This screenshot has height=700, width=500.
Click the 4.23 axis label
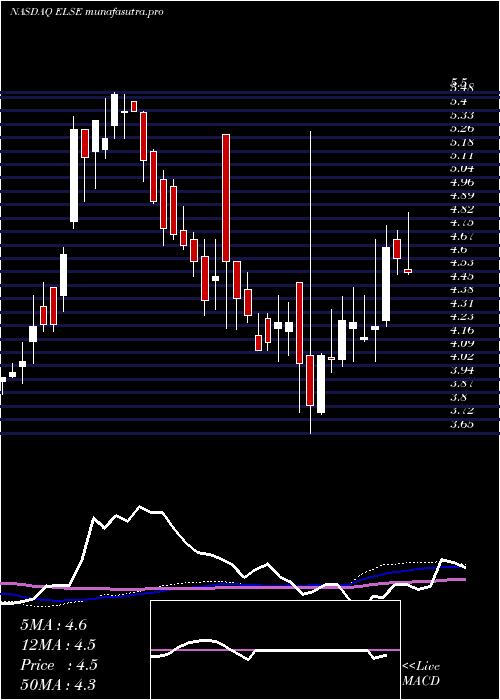462,316
